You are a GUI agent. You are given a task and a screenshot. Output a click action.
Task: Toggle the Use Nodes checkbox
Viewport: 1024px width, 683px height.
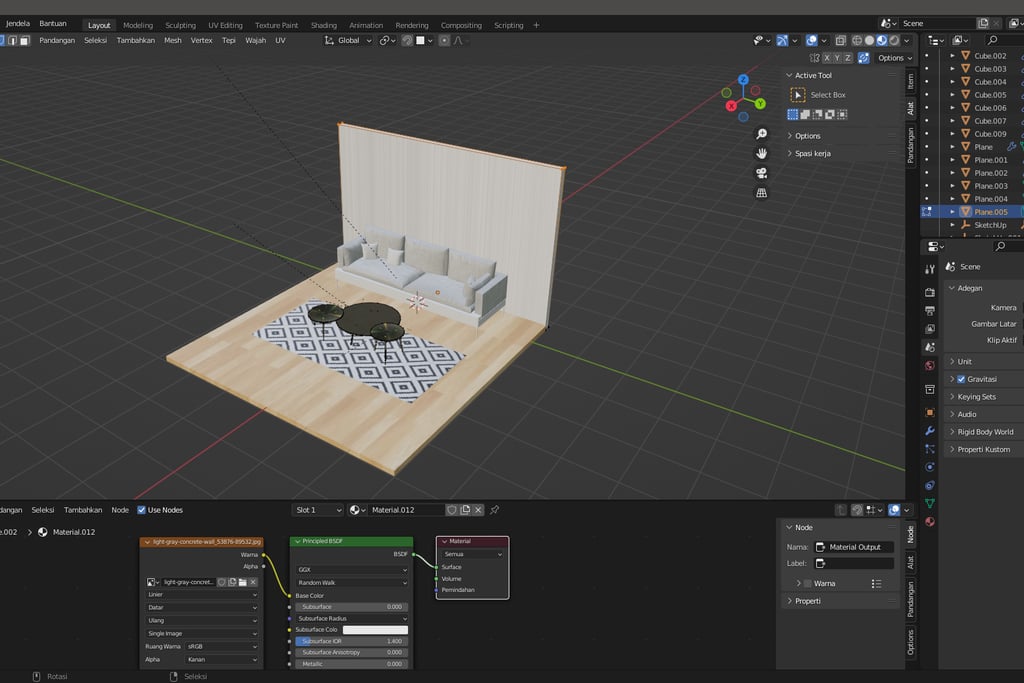tap(141, 510)
